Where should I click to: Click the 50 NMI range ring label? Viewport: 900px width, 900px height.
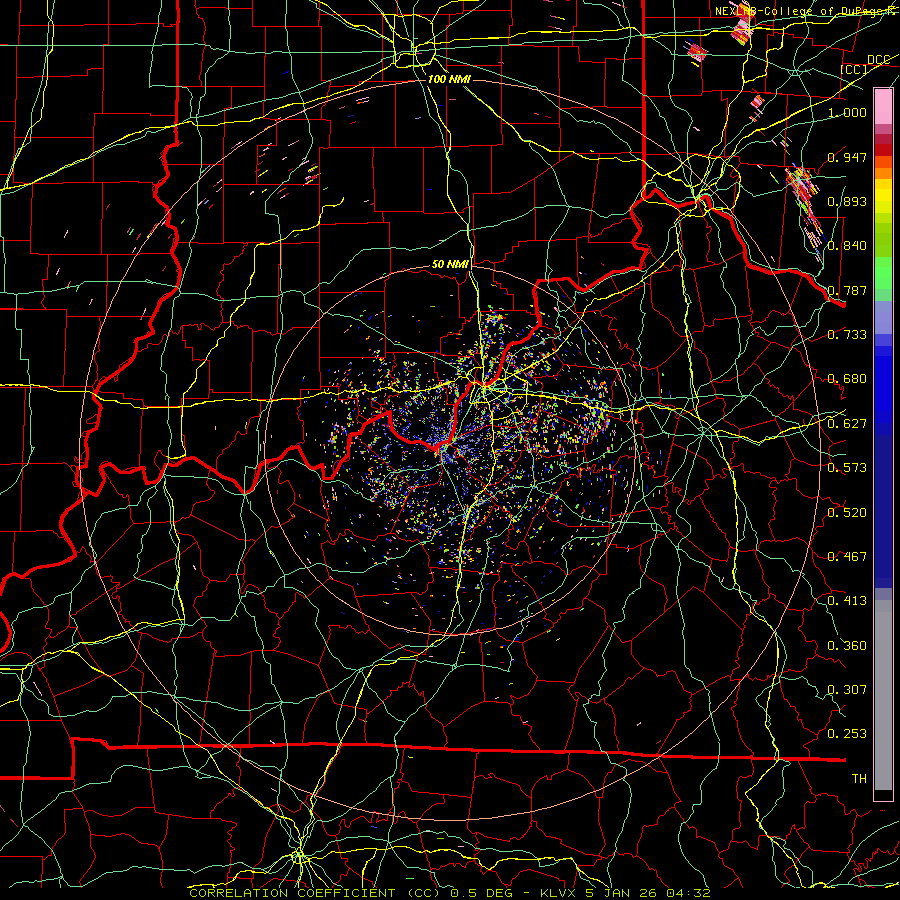click(x=450, y=265)
